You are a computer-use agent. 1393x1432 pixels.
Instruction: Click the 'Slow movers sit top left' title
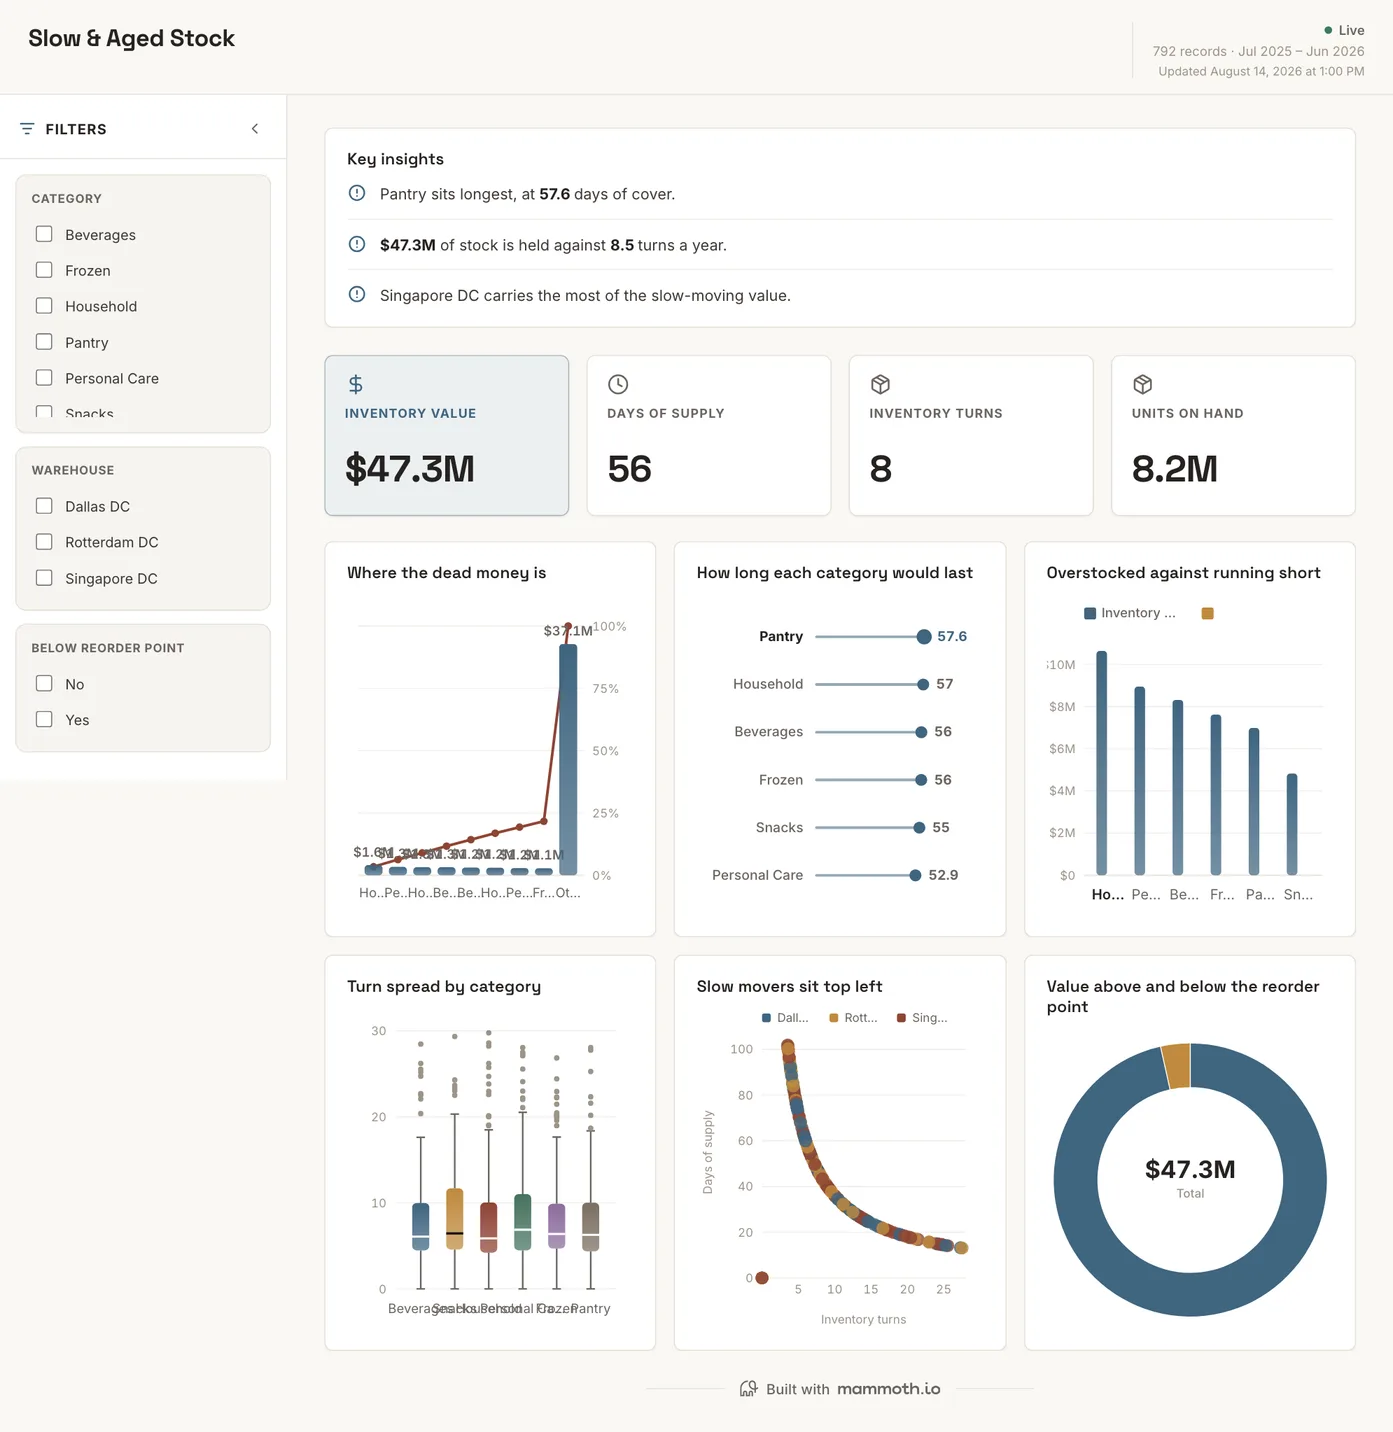(789, 987)
